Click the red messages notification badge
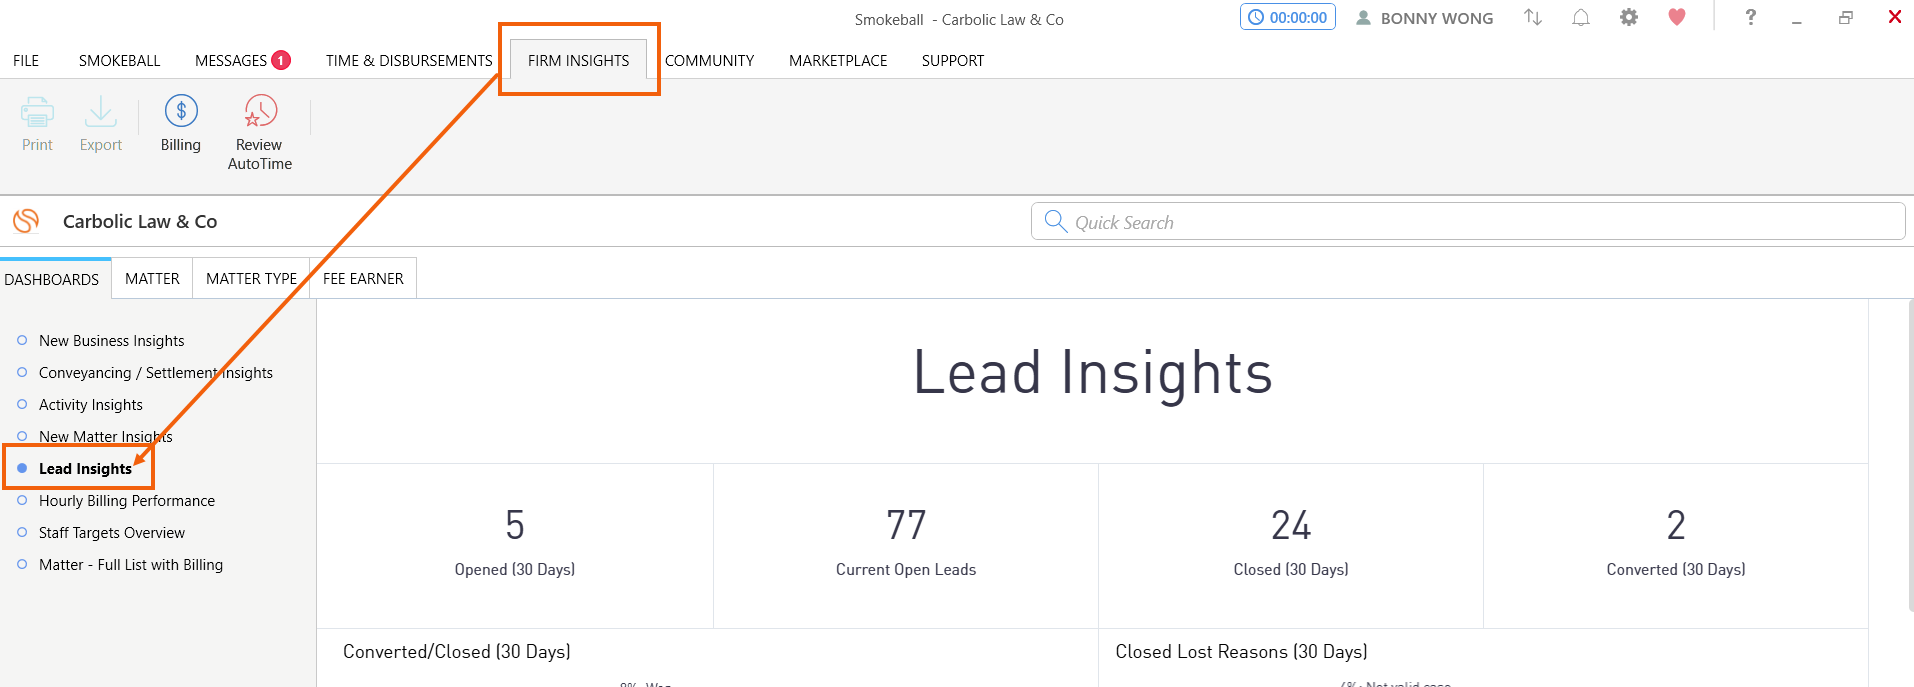1914x687 pixels. 281,60
